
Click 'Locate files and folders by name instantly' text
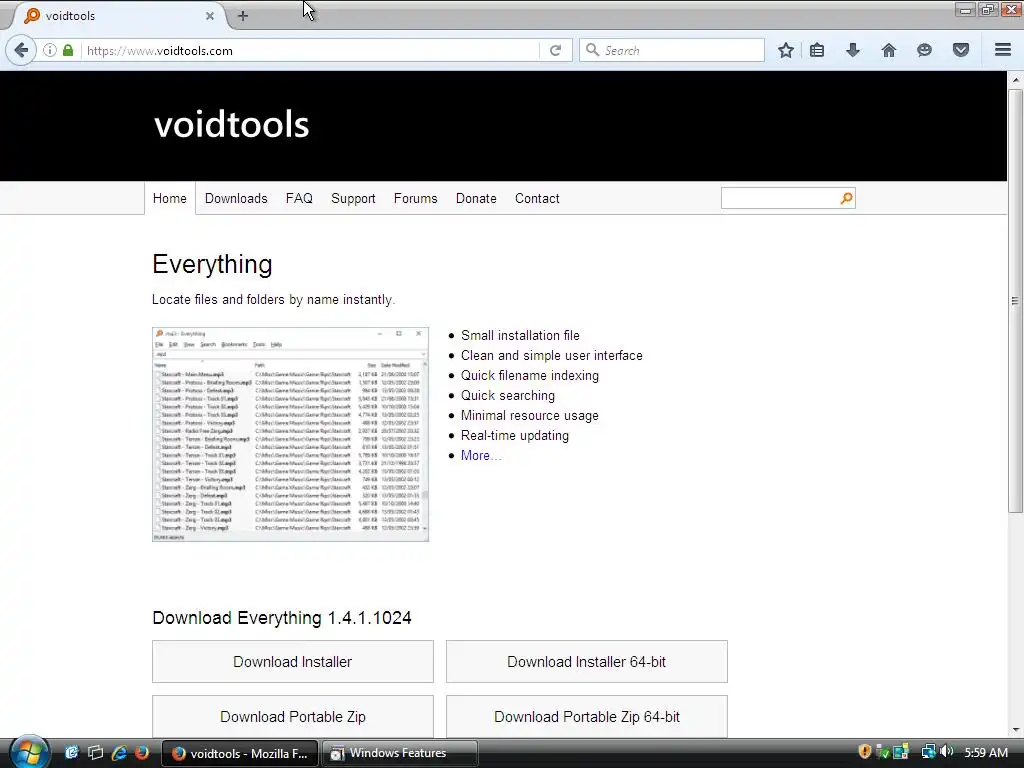coord(274,300)
